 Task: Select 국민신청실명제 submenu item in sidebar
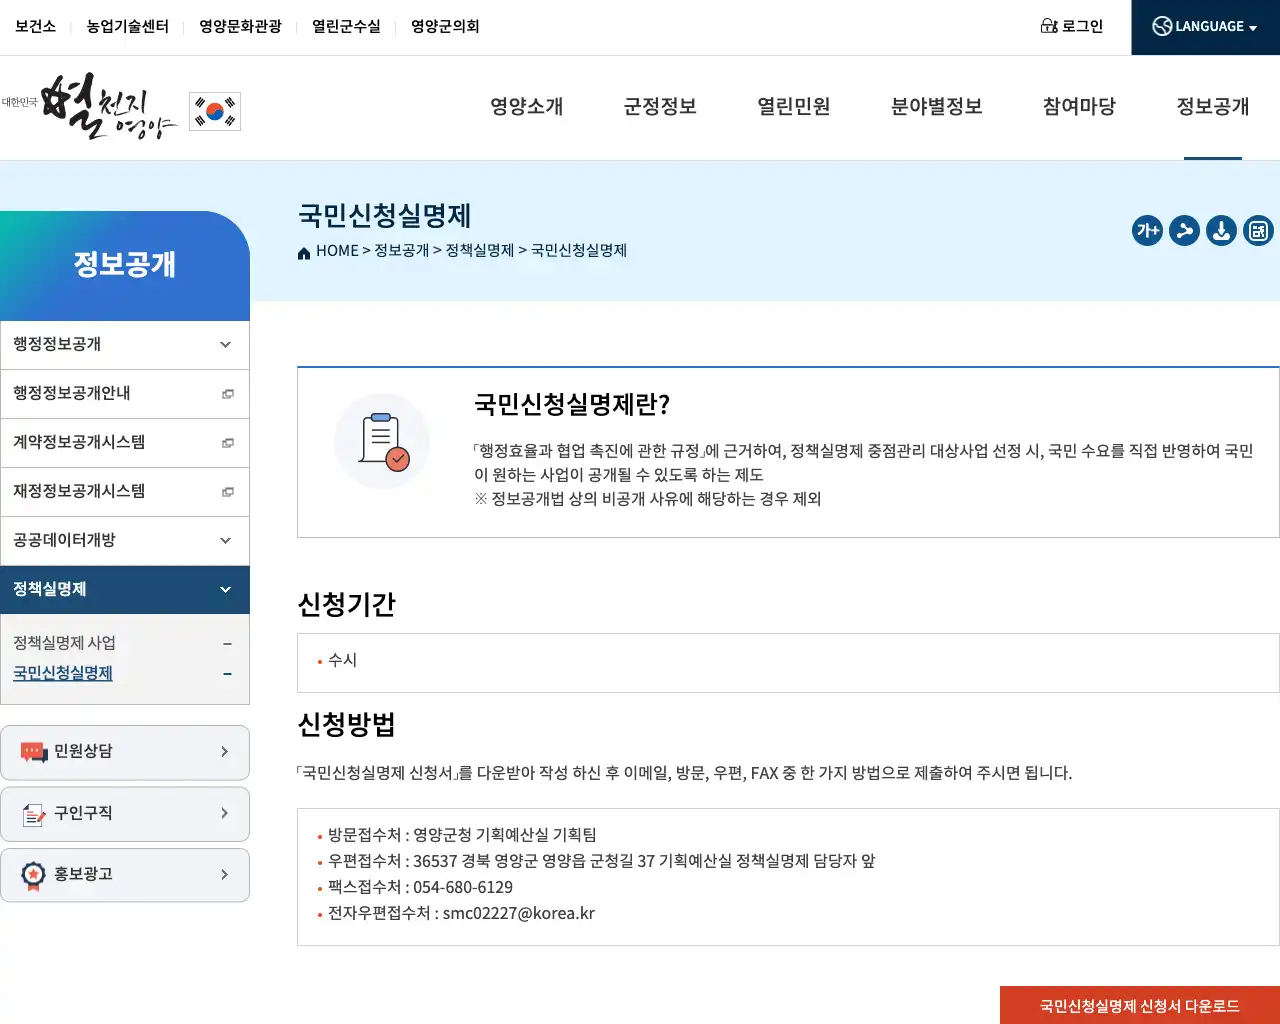(63, 673)
